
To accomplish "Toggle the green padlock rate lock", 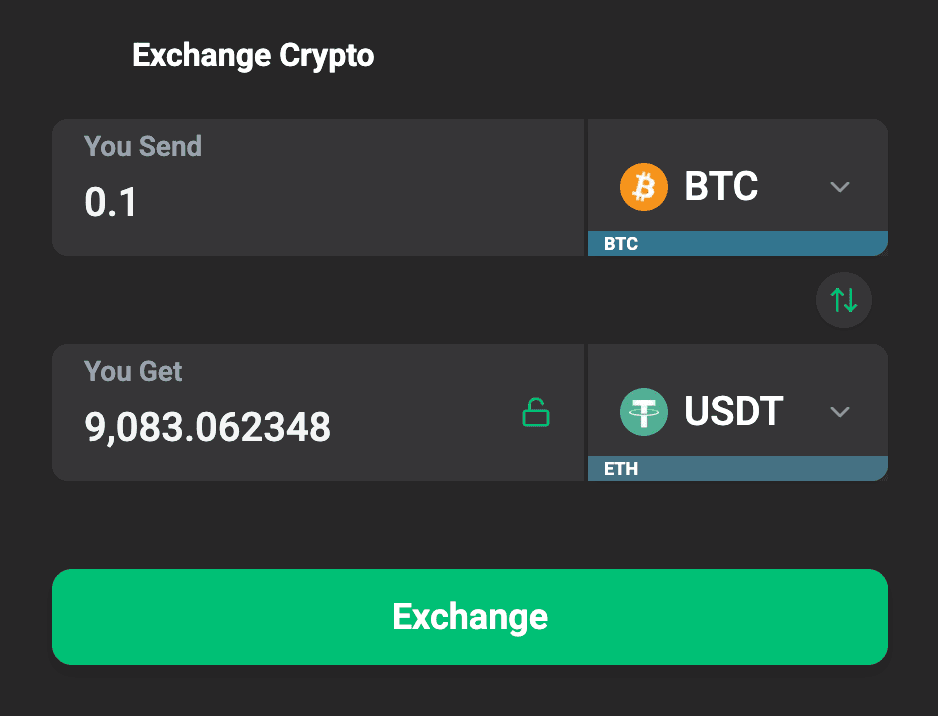I will click(536, 412).
